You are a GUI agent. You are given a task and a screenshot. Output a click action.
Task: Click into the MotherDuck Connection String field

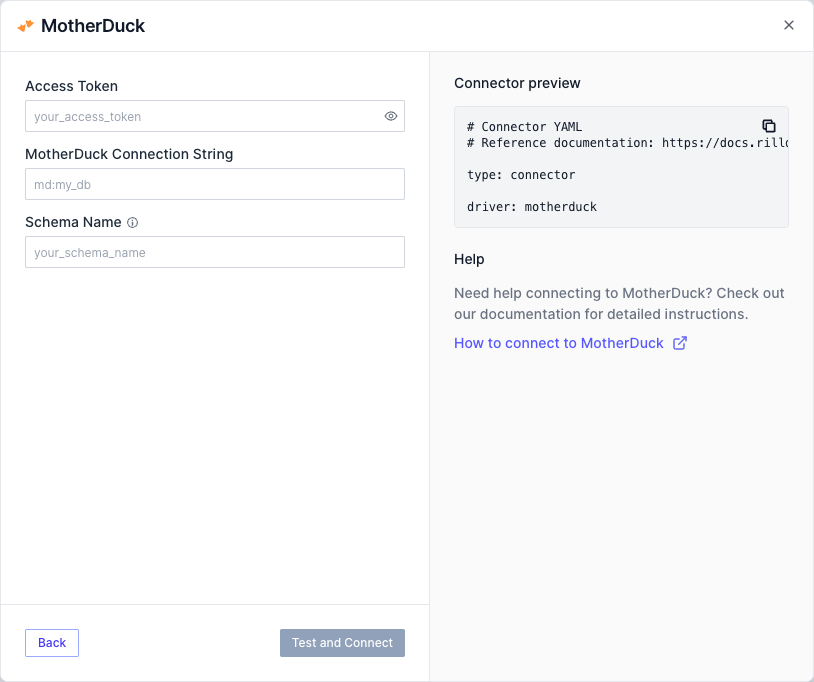(215, 184)
